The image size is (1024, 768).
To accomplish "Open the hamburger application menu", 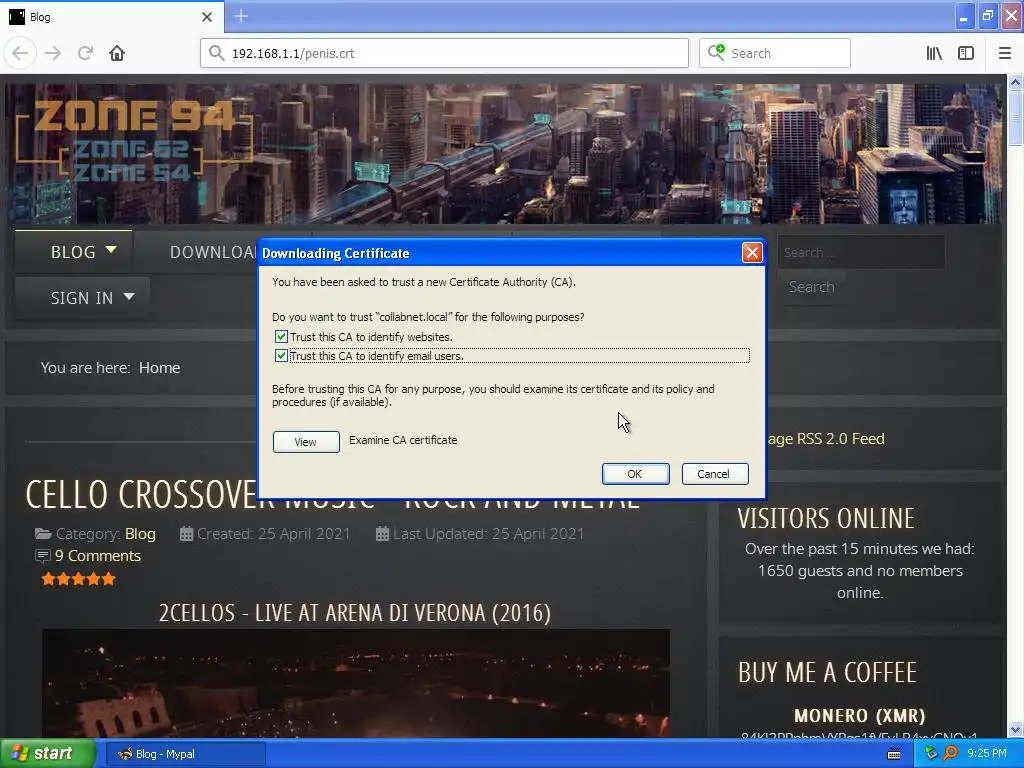I will tap(1005, 53).
